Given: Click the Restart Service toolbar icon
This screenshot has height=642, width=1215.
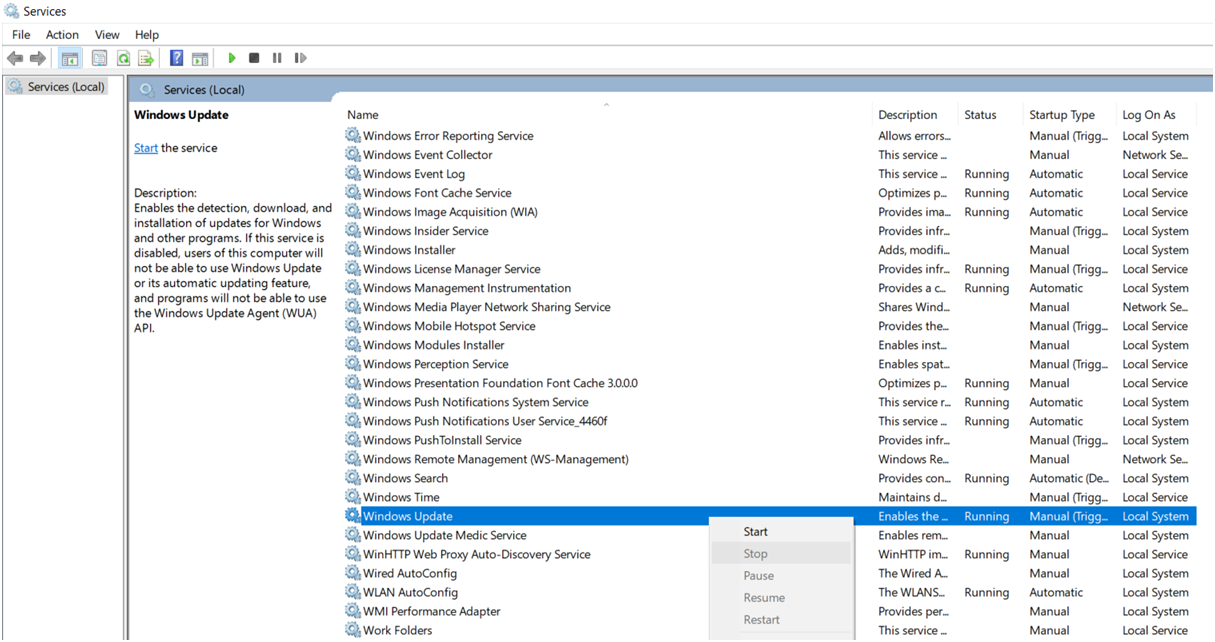Looking at the screenshot, I should click(x=300, y=58).
